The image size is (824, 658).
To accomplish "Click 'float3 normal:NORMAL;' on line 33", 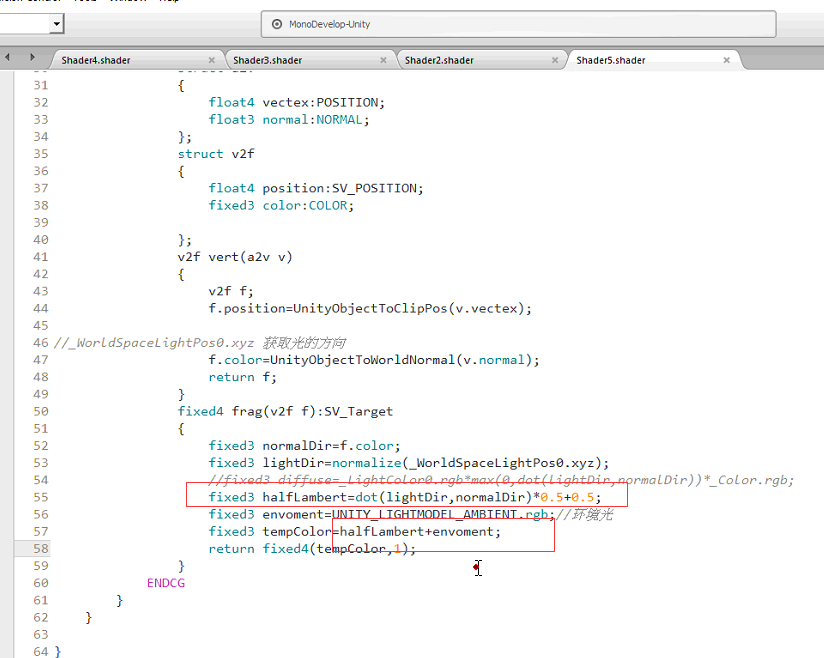I will click(x=289, y=120).
